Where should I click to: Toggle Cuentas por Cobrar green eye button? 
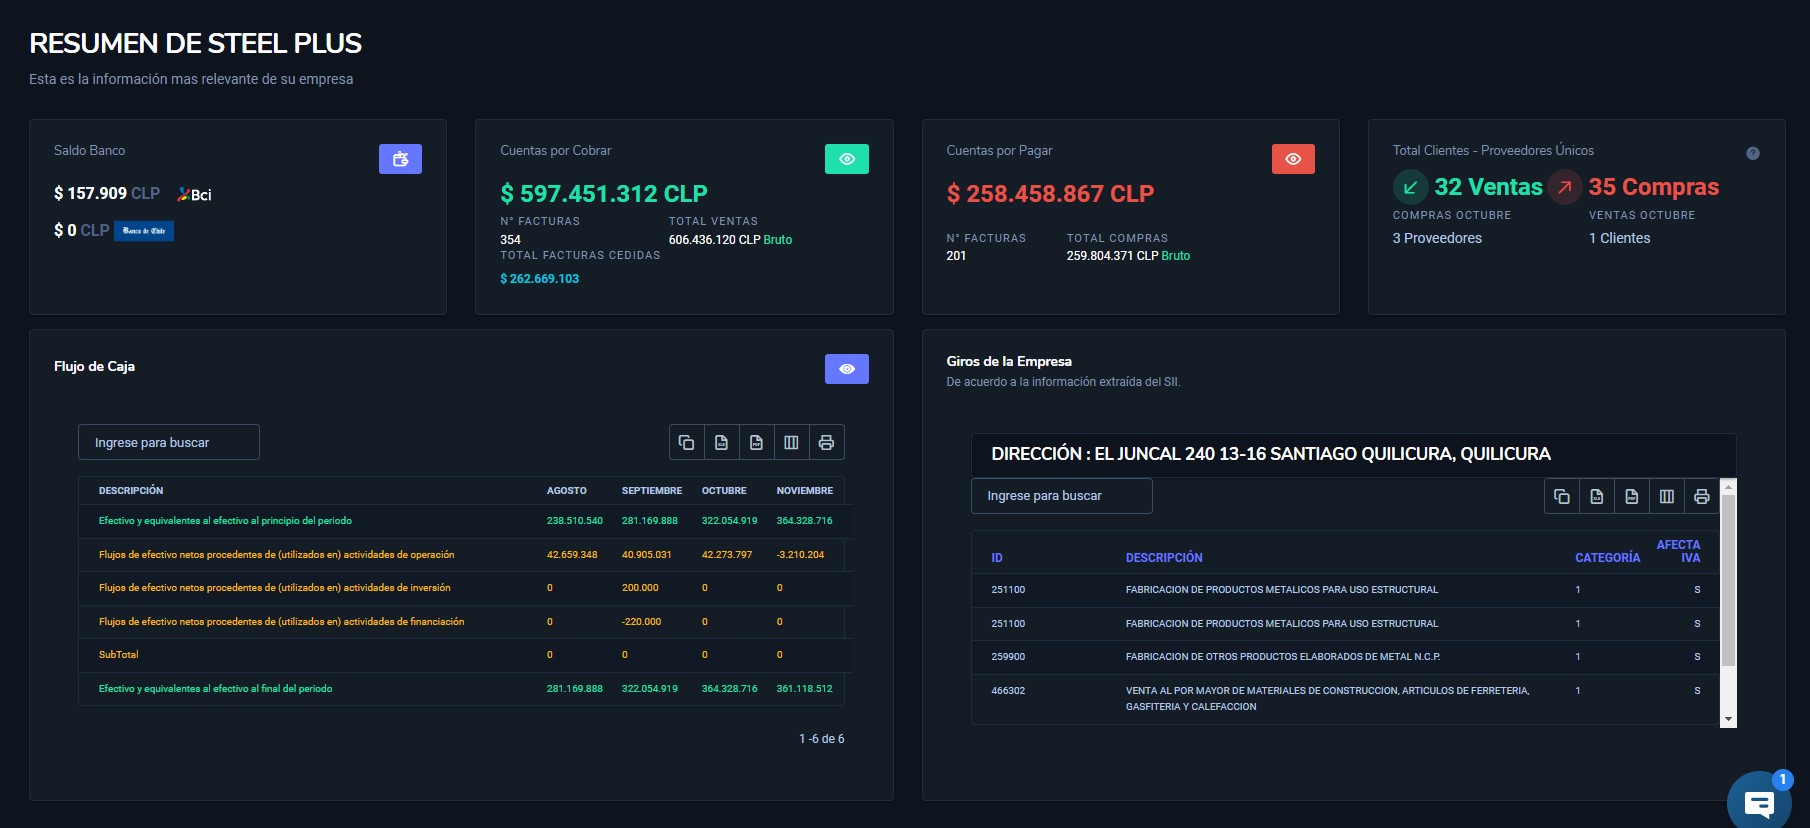click(x=846, y=159)
